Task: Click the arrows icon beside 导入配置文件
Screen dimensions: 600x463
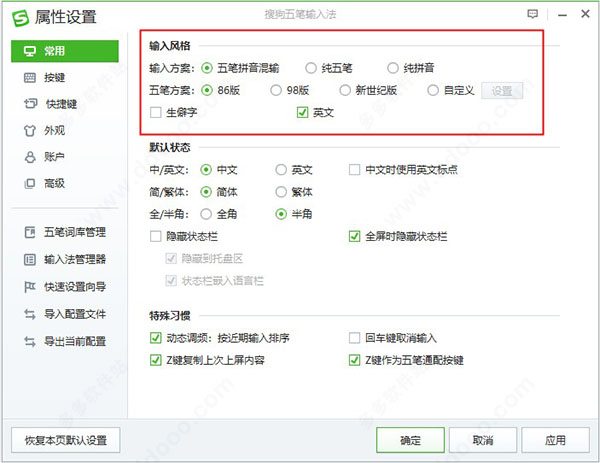Action: pyautogui.click(x=30, y=314)
